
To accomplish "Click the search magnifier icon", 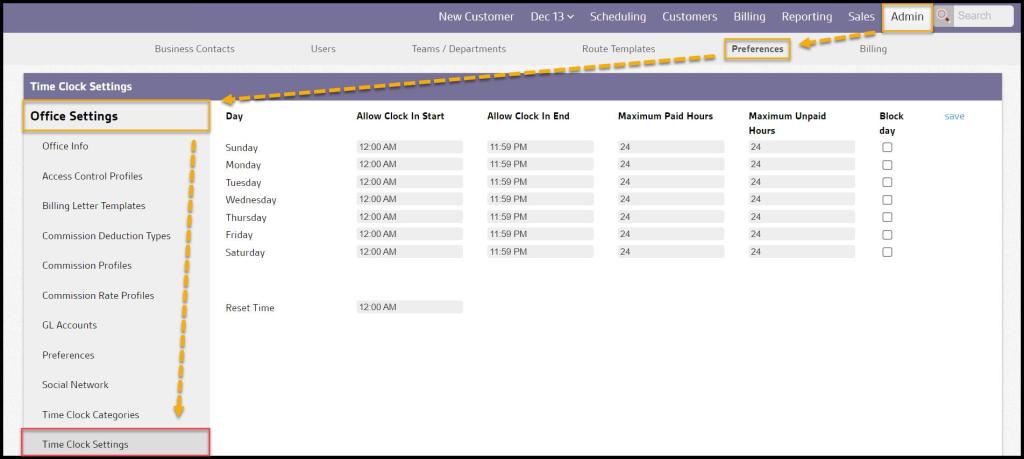I will click(943, 17).
